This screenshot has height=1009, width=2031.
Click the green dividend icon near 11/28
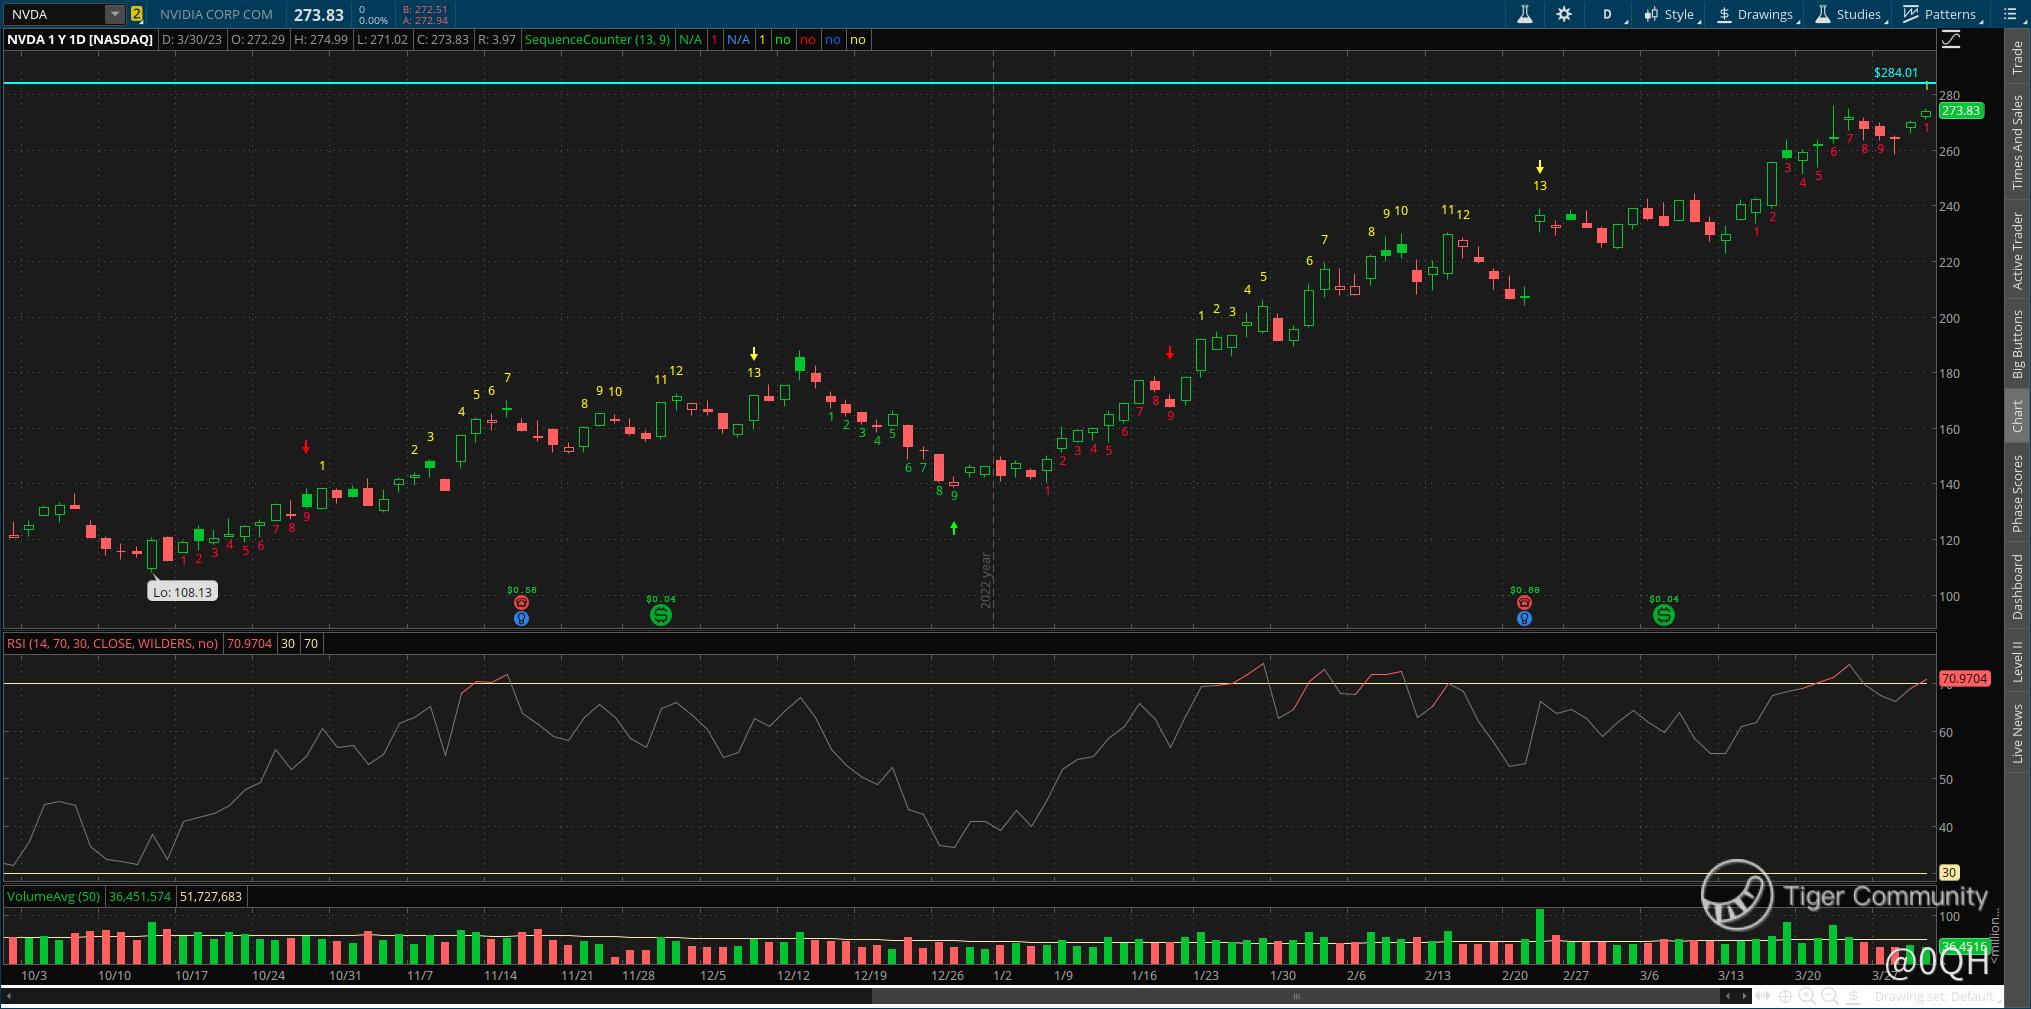(x=661, y=615)
